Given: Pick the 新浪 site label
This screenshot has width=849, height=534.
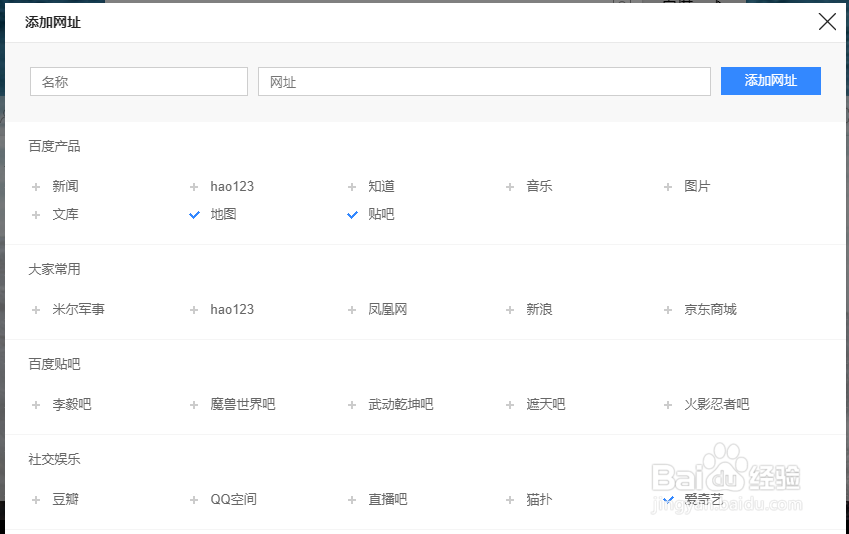Looking at the screenshot, I should tap(539, 309).
